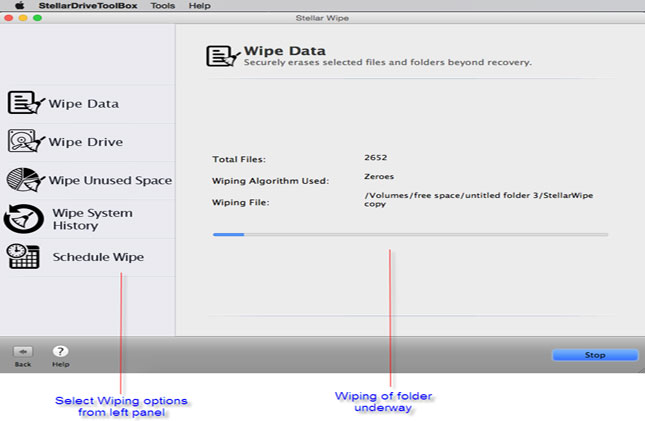Click the wiping file path text
The width and height of the screenshot is (645, 421).
point(478,200)
